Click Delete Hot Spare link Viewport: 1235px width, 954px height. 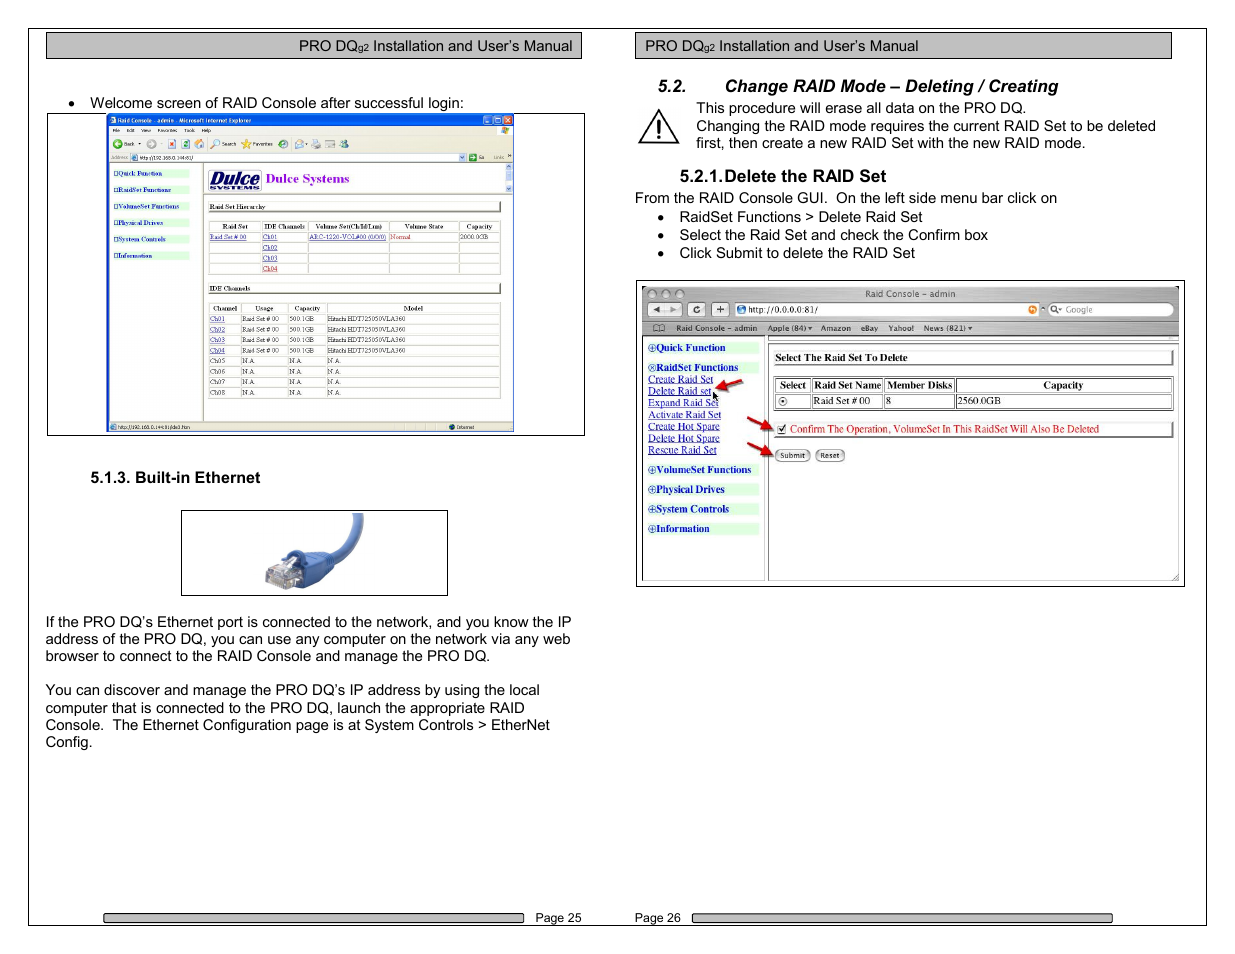(684, 439)
